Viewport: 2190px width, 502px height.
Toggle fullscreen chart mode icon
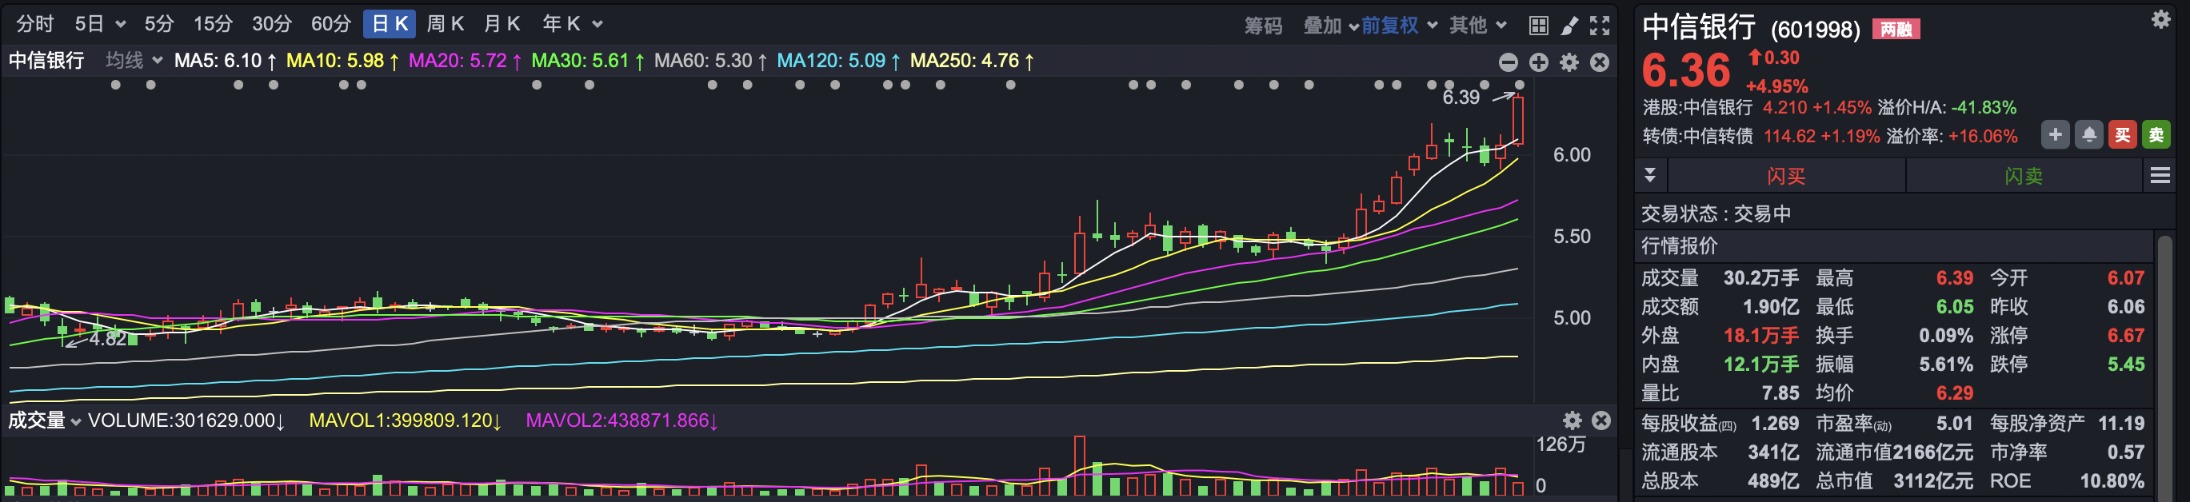[1600, 25]
